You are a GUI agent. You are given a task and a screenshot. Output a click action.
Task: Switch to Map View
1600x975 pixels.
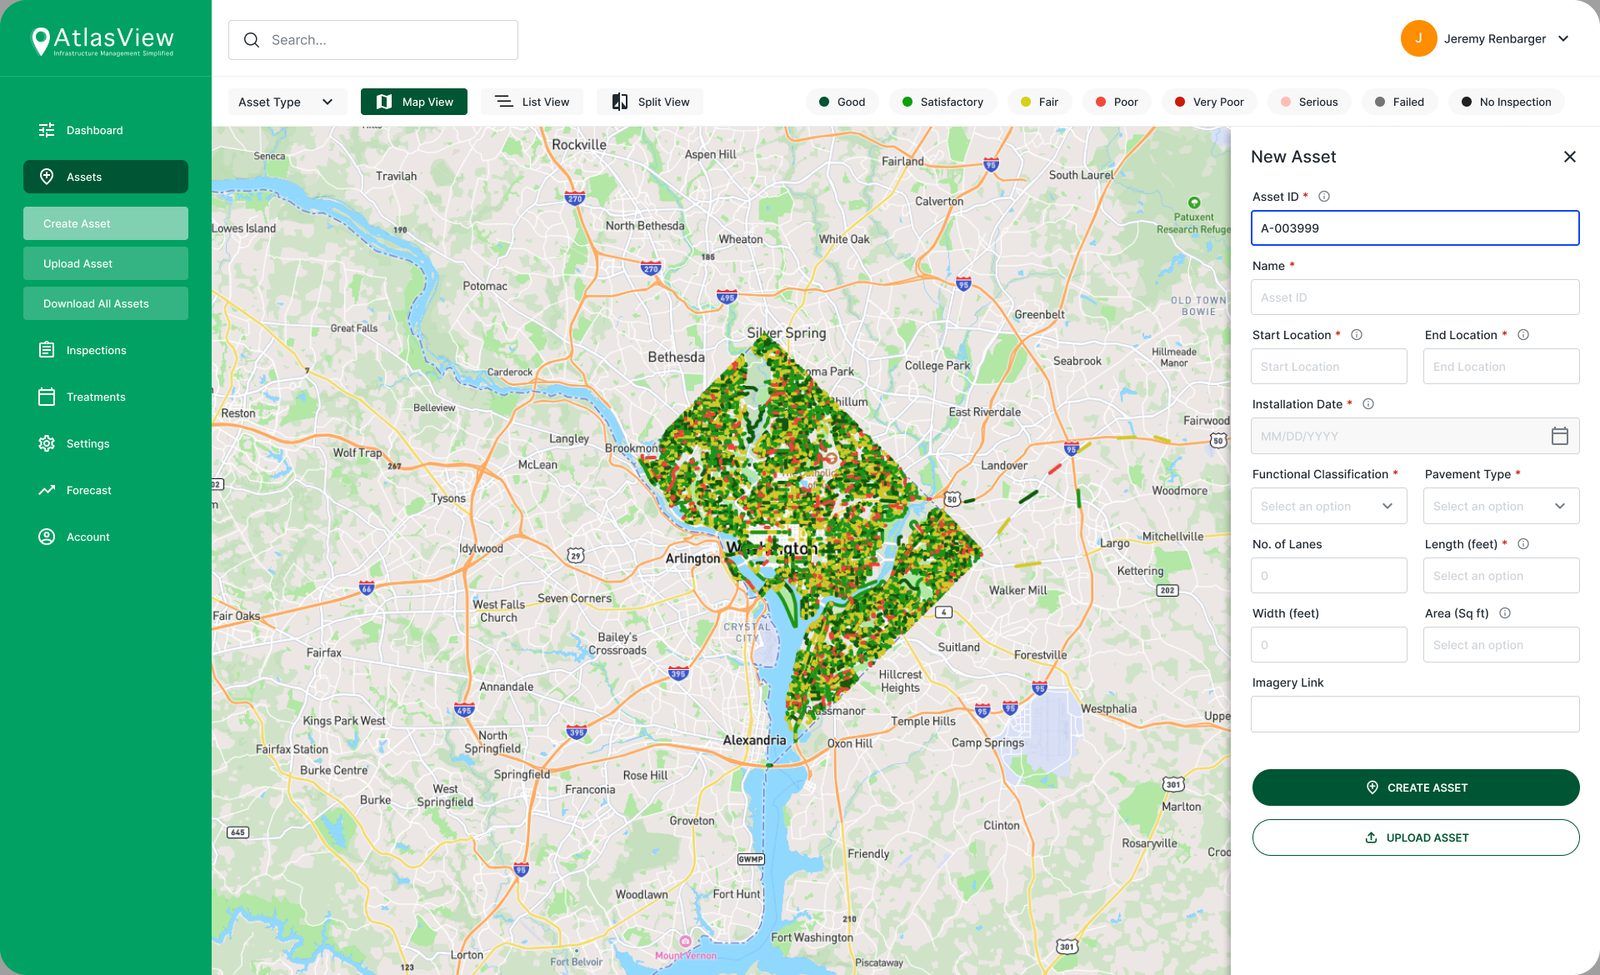point(414,102)
